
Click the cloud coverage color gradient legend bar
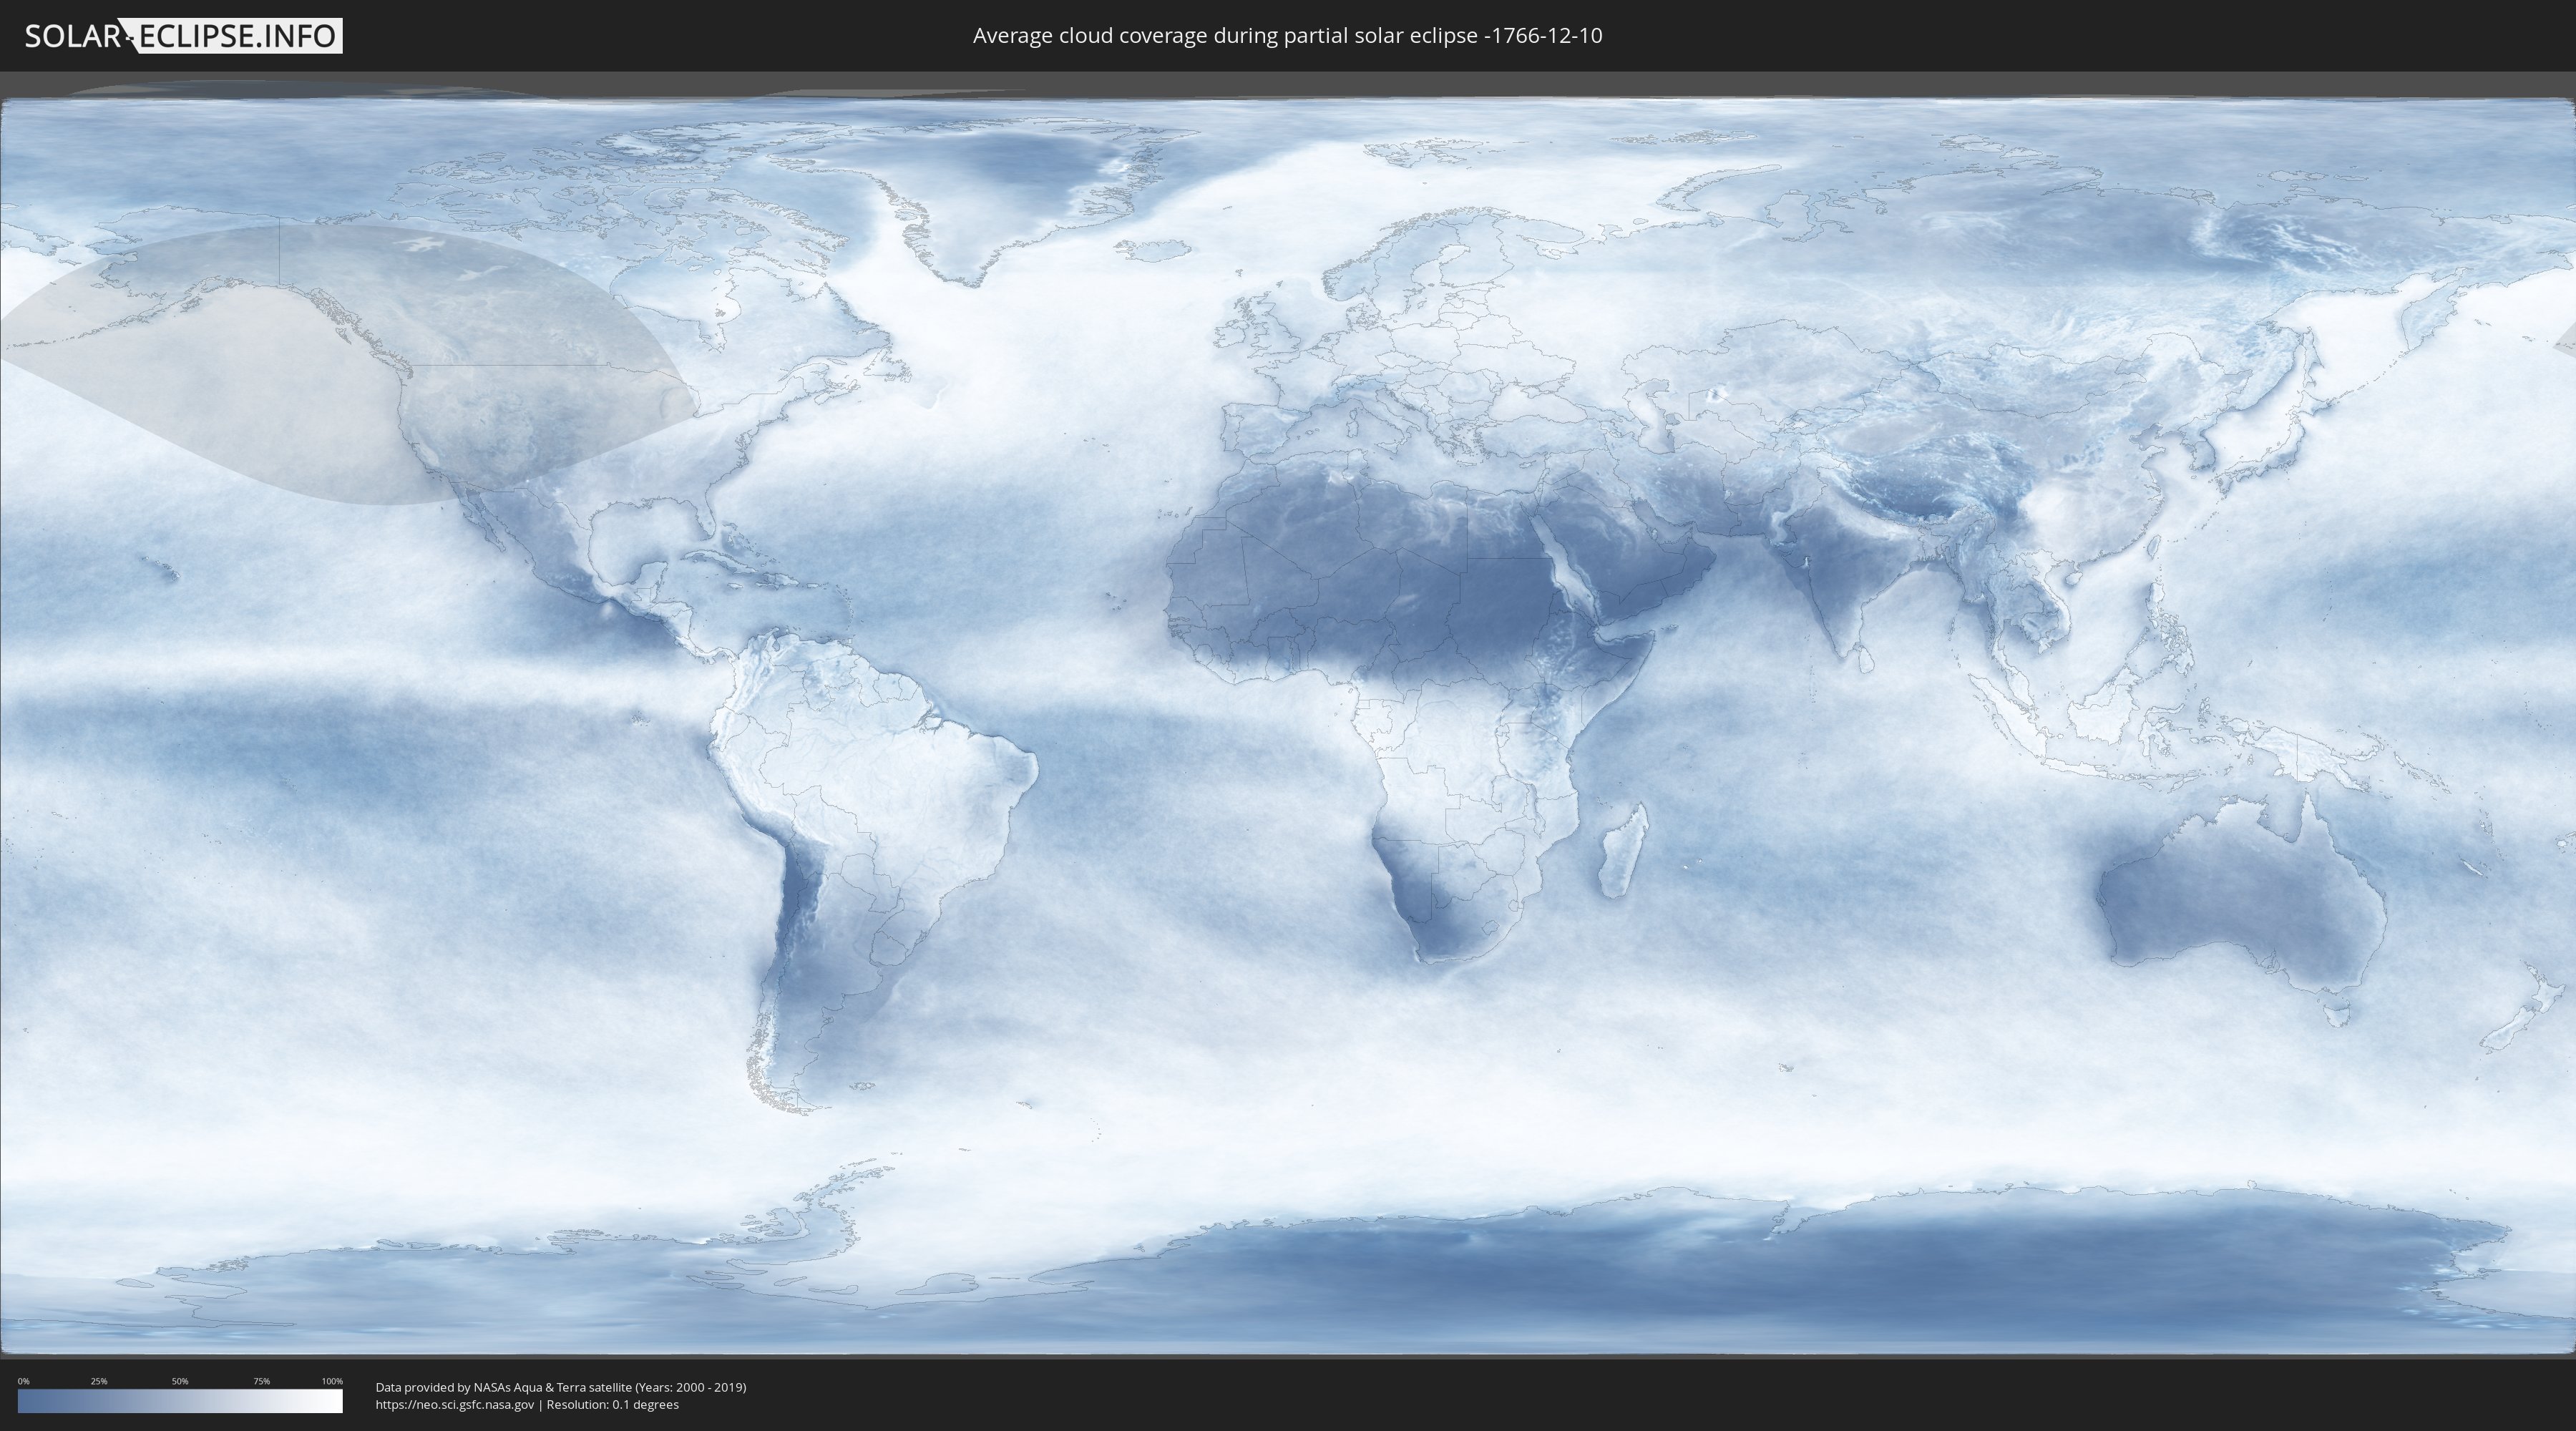click(180, 1401)
